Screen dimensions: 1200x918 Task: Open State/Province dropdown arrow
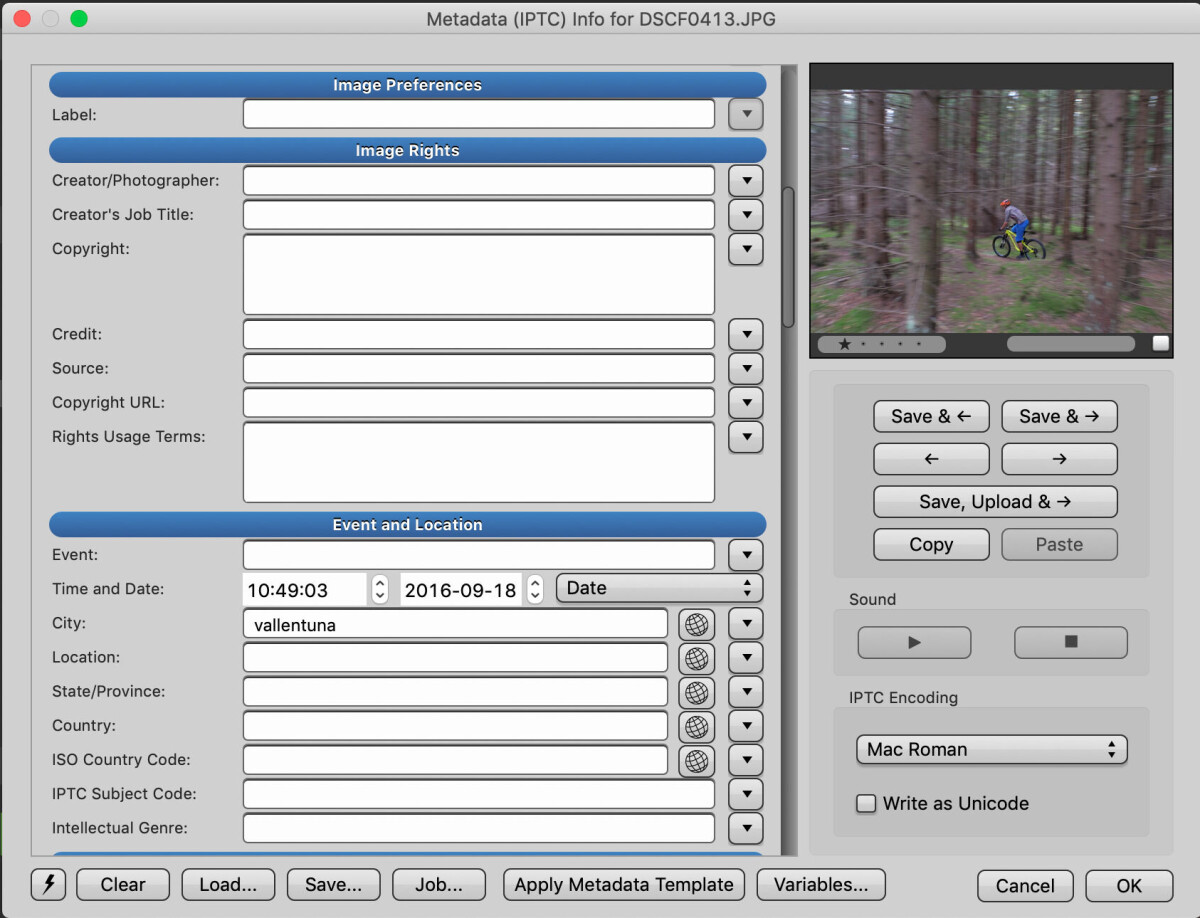[746, 693]
